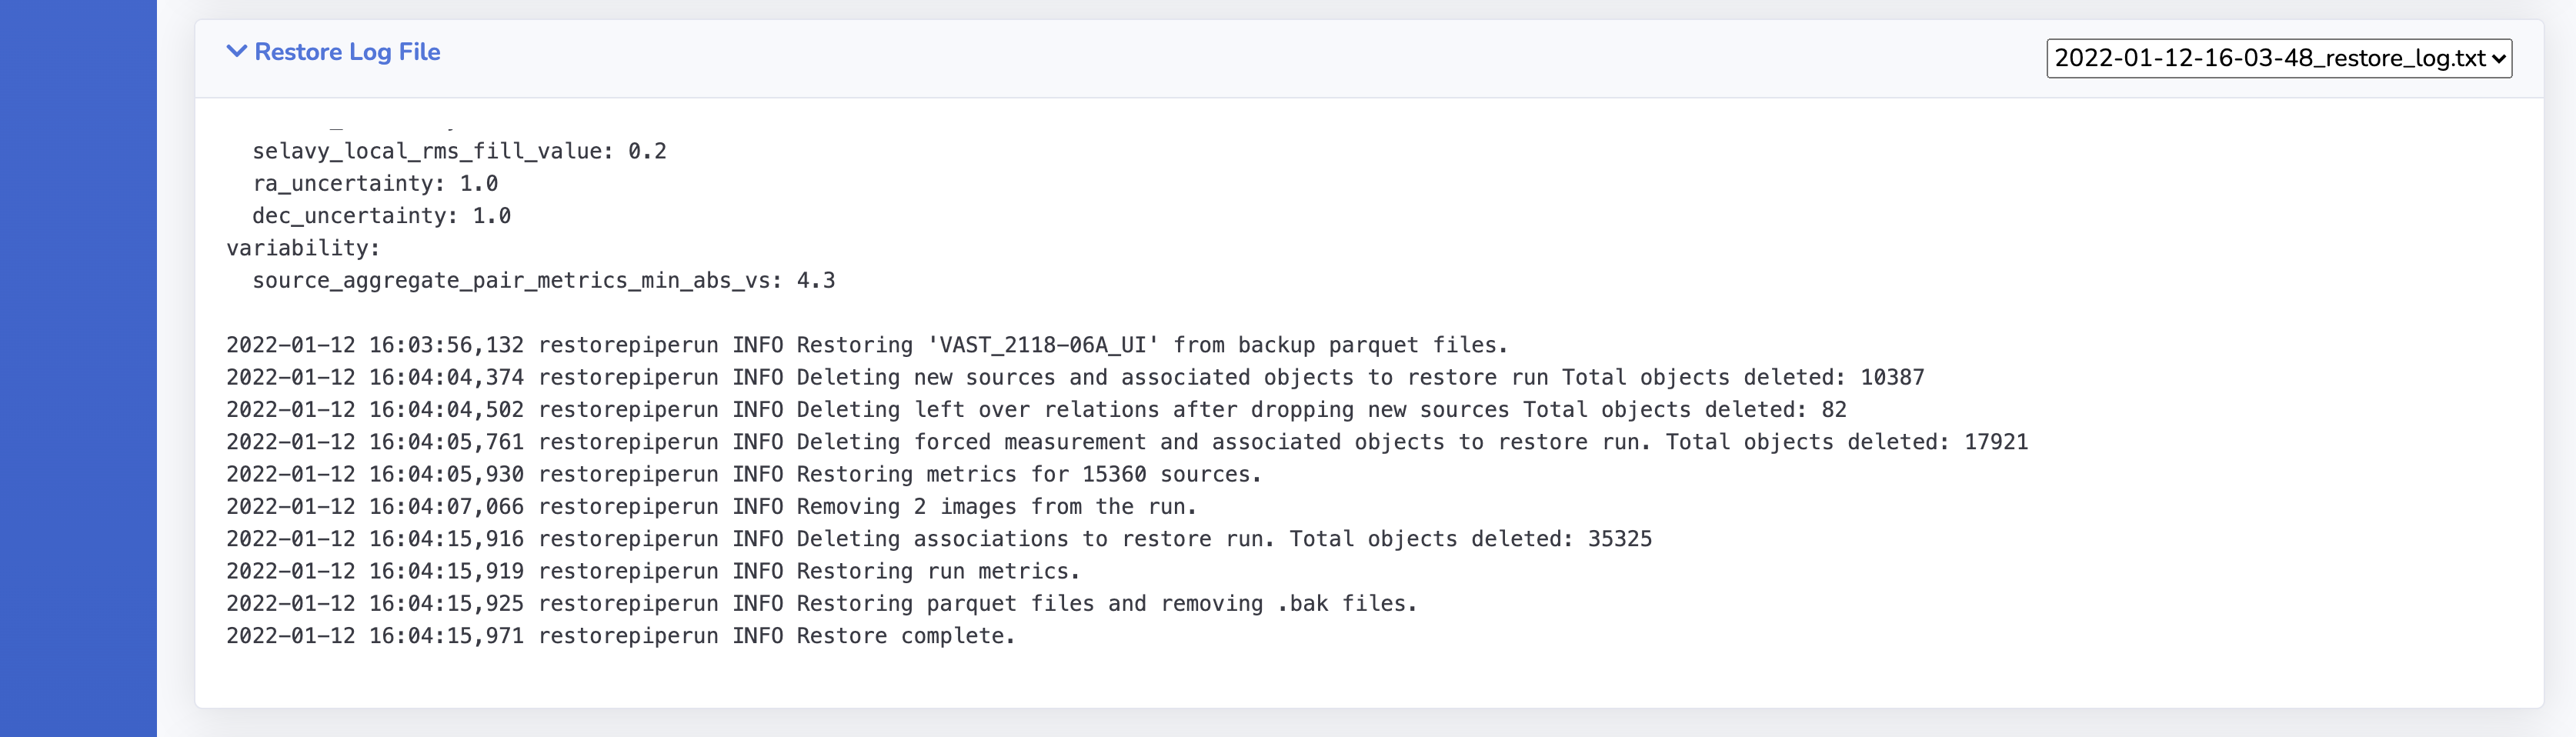Screen dimensions: 2576x737
Task: Click the dec_uncertainty: 1.0 line
Action: (x=381, y=215)
